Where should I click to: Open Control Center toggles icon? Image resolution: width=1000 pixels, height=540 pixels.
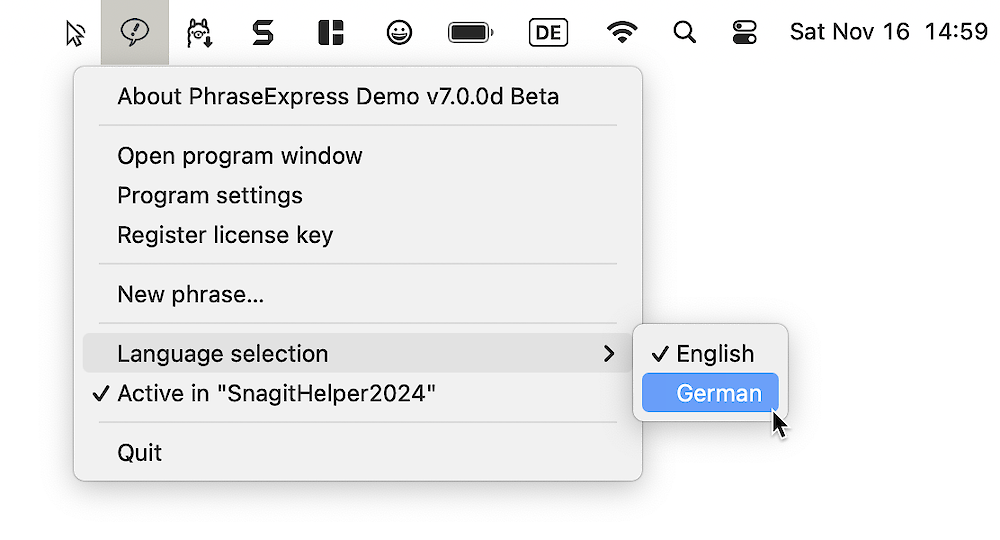click(745, 33)
